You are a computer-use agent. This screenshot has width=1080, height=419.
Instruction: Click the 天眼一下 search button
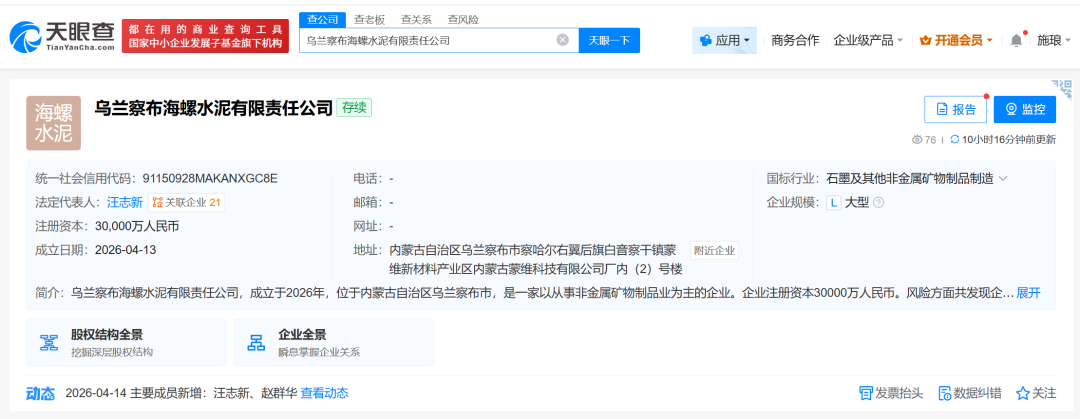point(610,40)
